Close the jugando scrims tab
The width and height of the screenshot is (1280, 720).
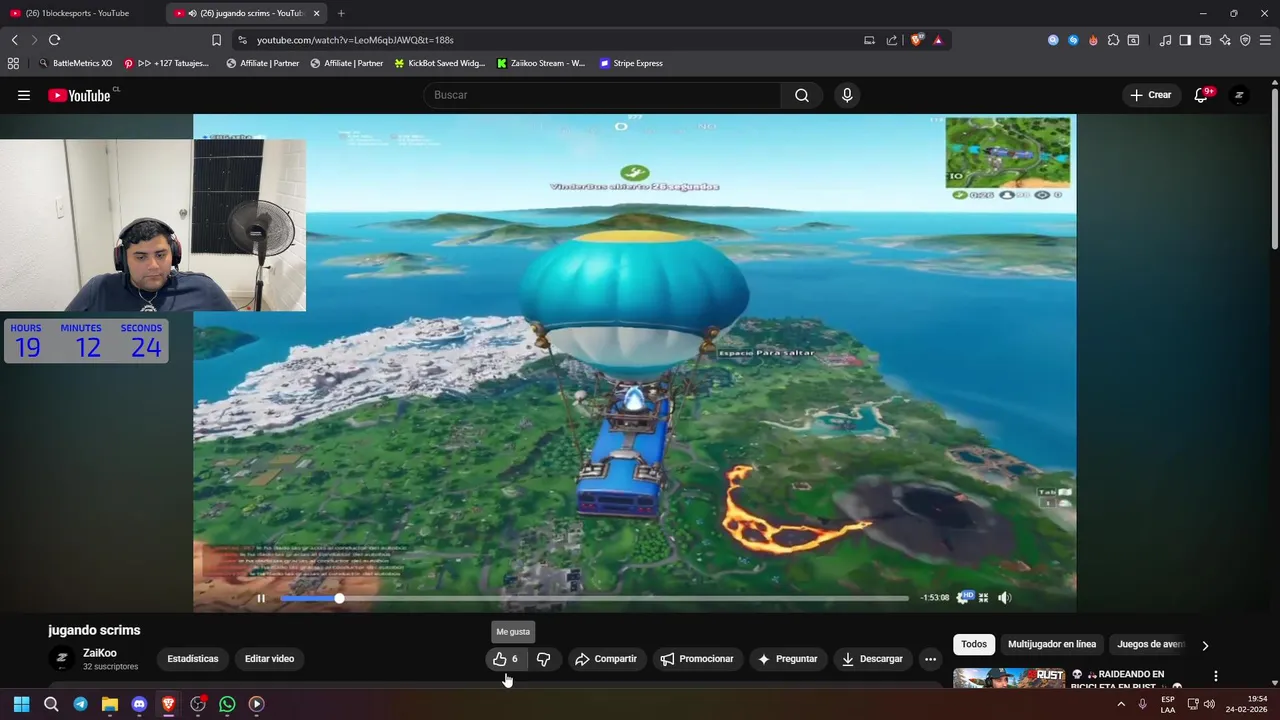316,13
